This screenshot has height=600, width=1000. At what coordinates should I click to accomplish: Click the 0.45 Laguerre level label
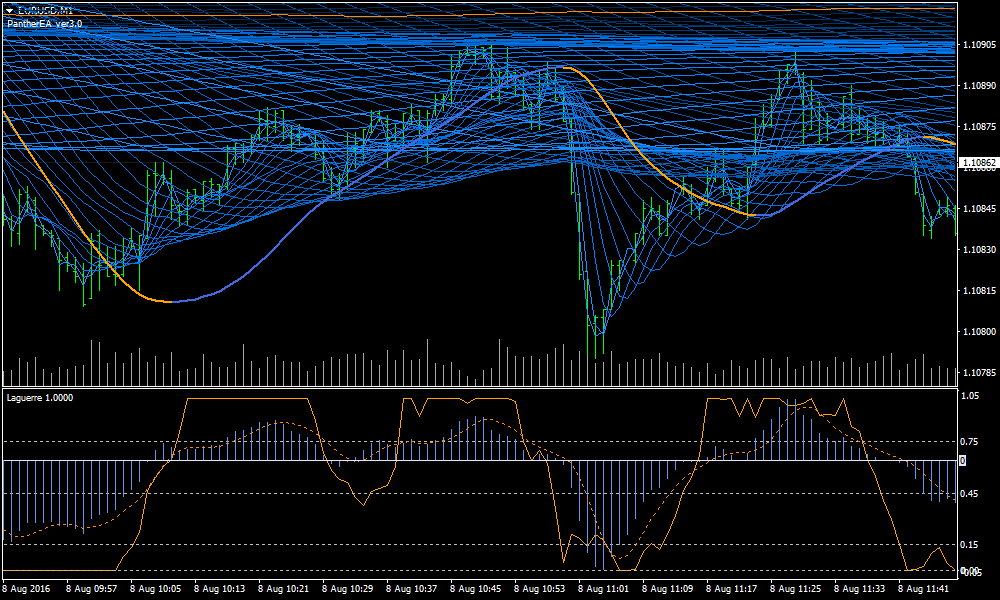point(969,493)
